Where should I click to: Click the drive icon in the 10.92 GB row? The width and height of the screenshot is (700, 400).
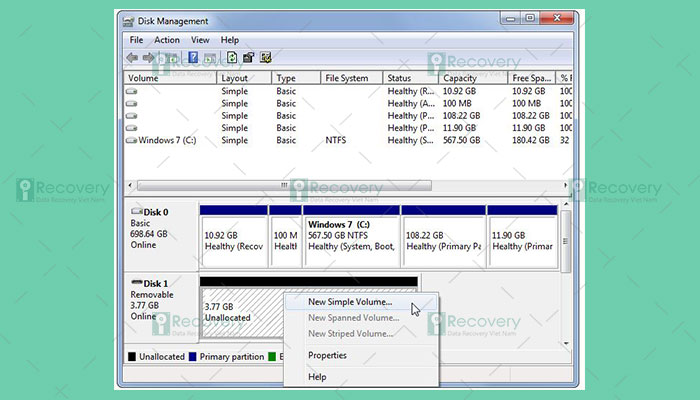(x=131, y=91)
